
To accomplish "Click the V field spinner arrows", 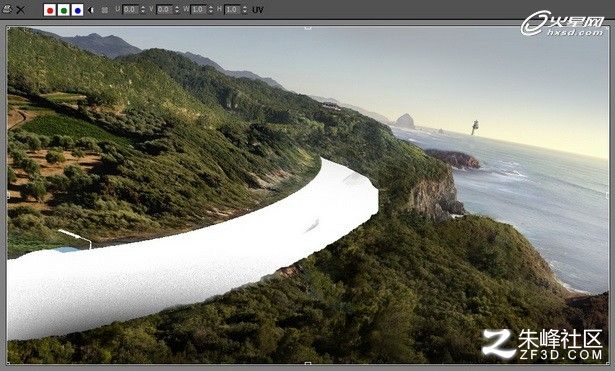I will pos(177,10).
